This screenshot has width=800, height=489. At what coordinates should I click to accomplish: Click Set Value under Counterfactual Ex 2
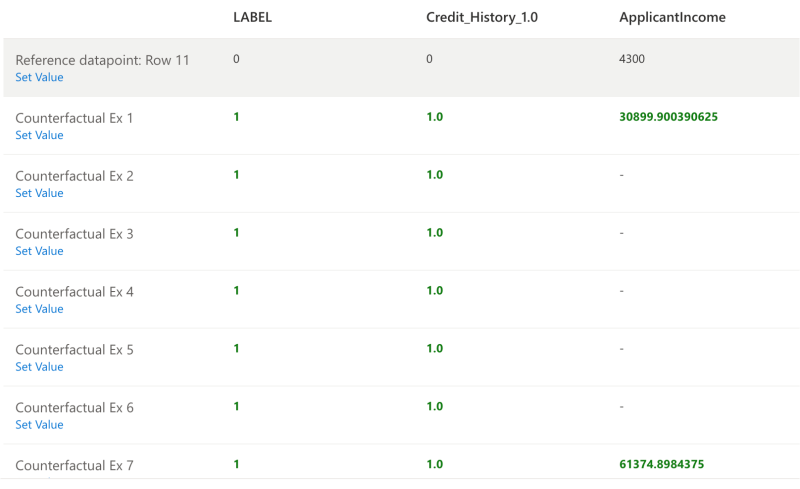(39, 193)
